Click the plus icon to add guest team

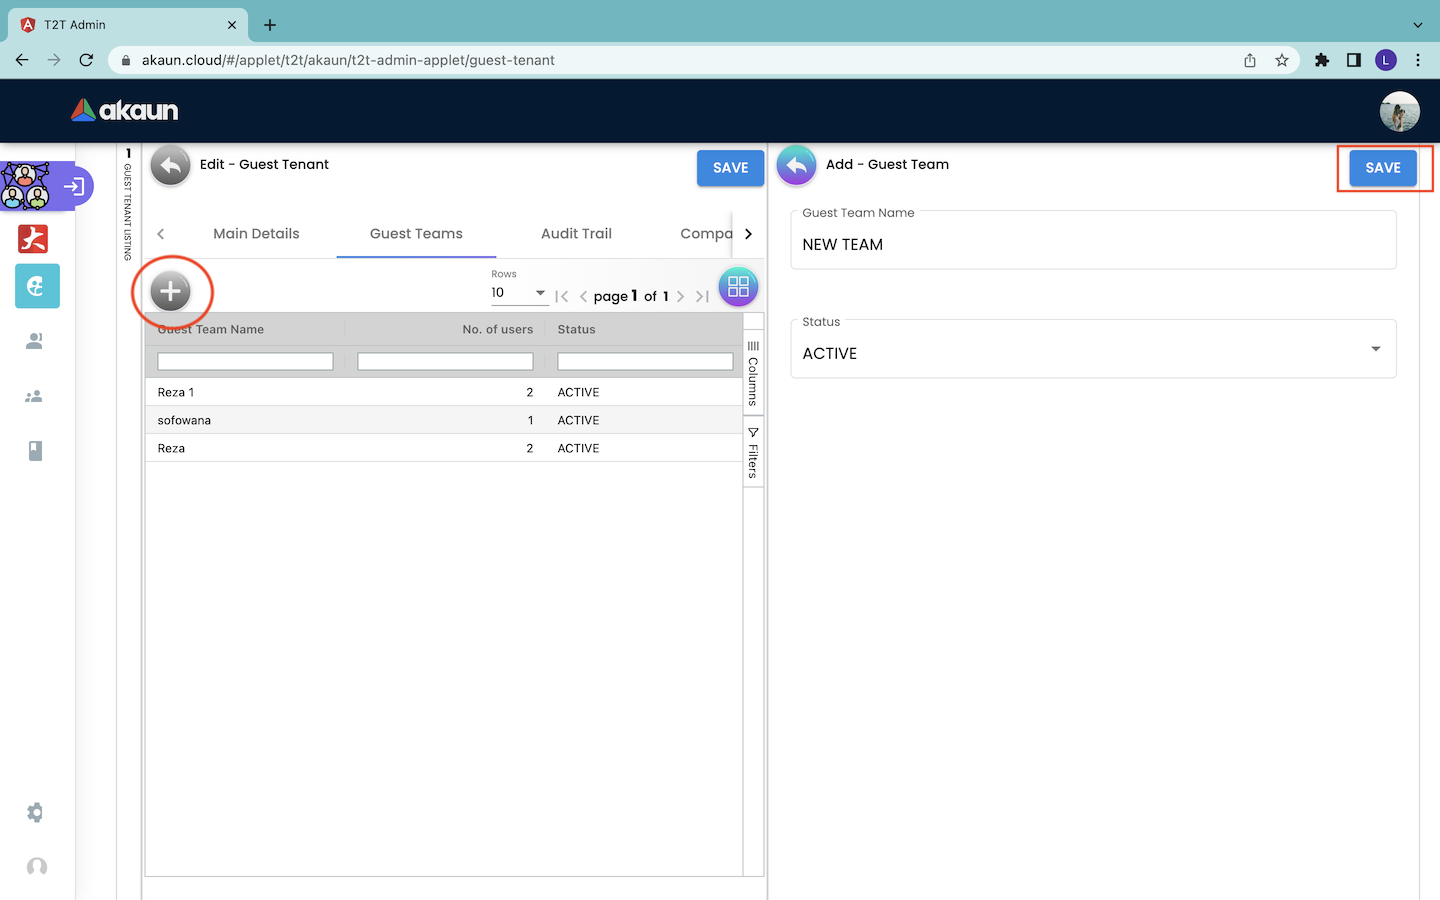[170, 291]
